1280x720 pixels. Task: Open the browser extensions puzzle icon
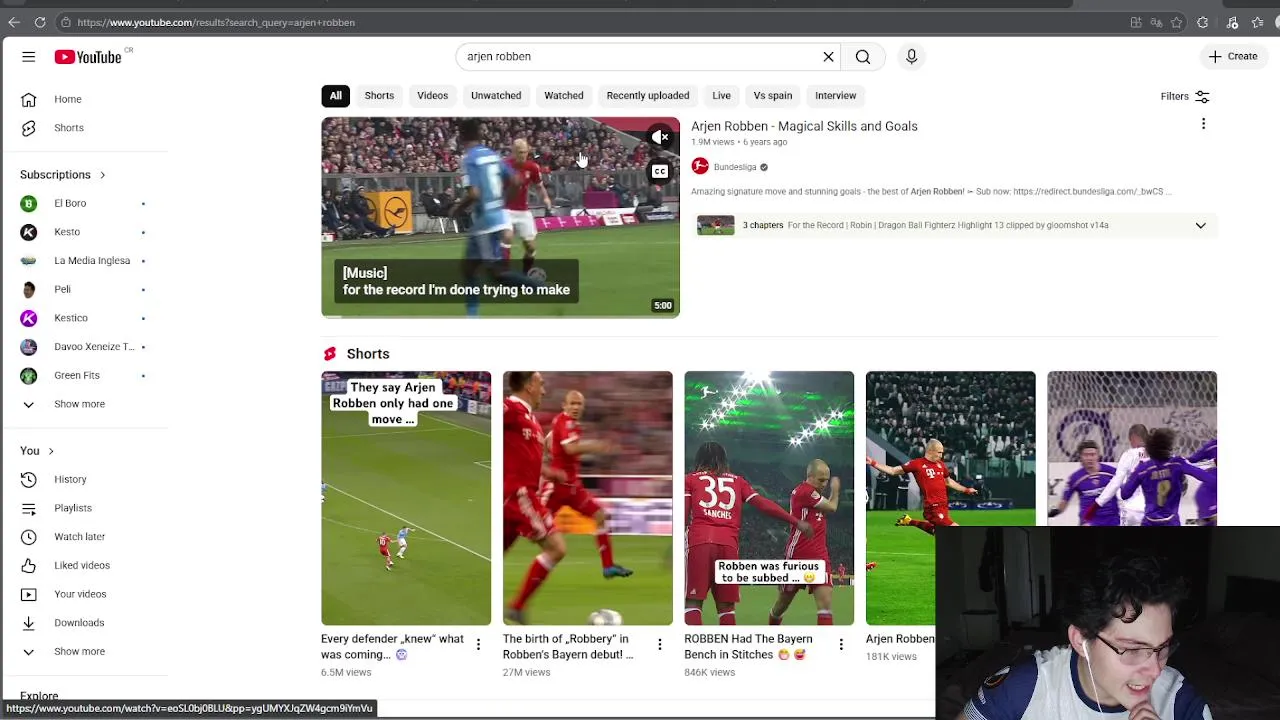coord(1203,22)
